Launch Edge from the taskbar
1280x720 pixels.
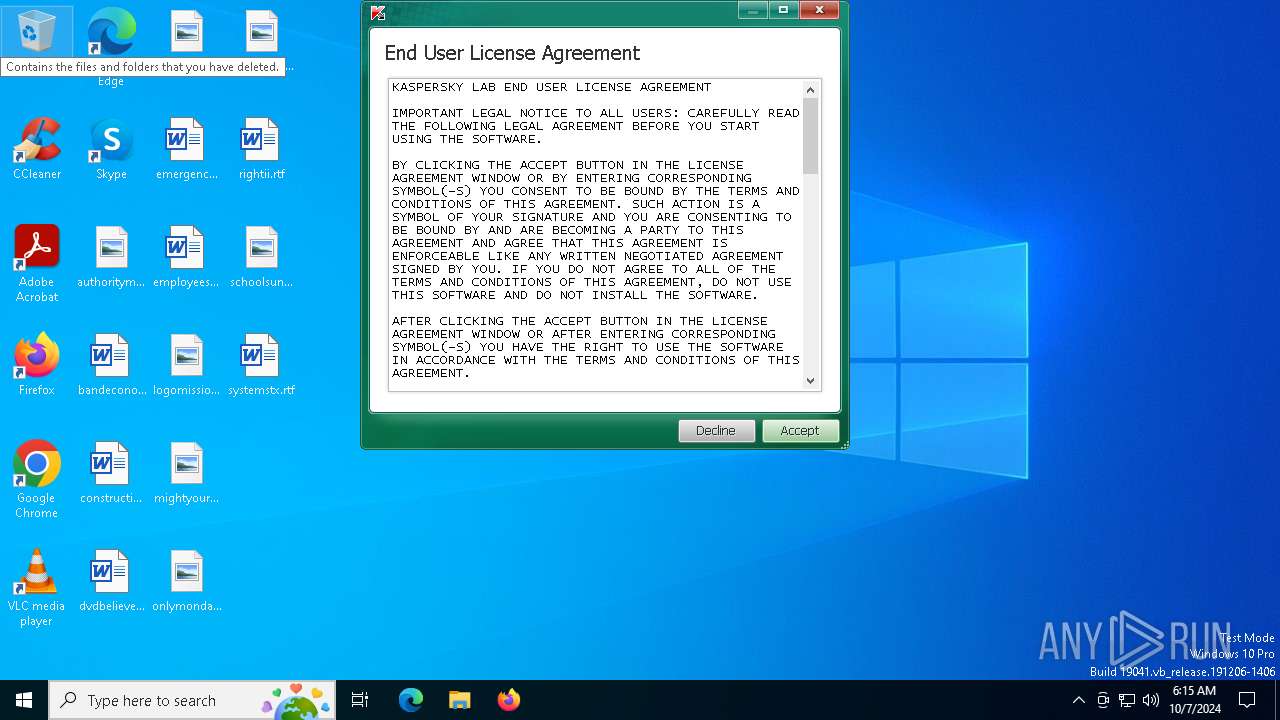[x=411, y=700]
